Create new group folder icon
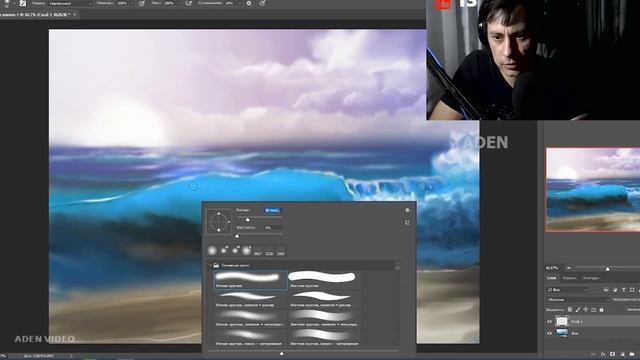 coord(632,354)
